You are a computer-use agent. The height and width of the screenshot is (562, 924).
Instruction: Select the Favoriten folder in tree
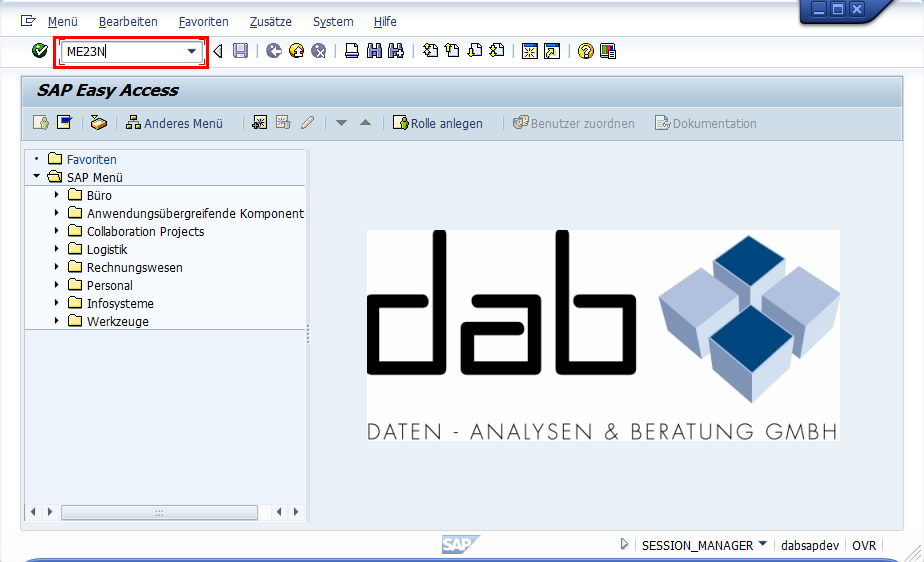coord(91,159)
